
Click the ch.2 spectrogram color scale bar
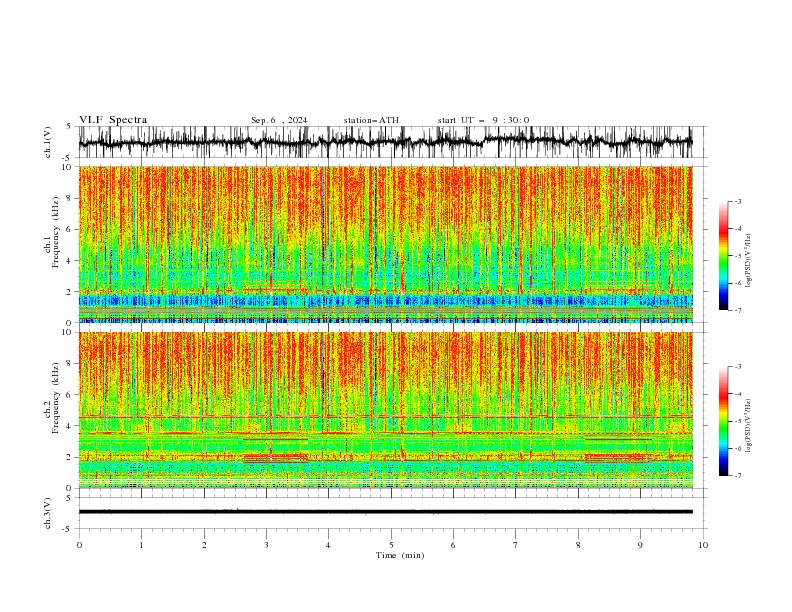click(x=723, y=421)
